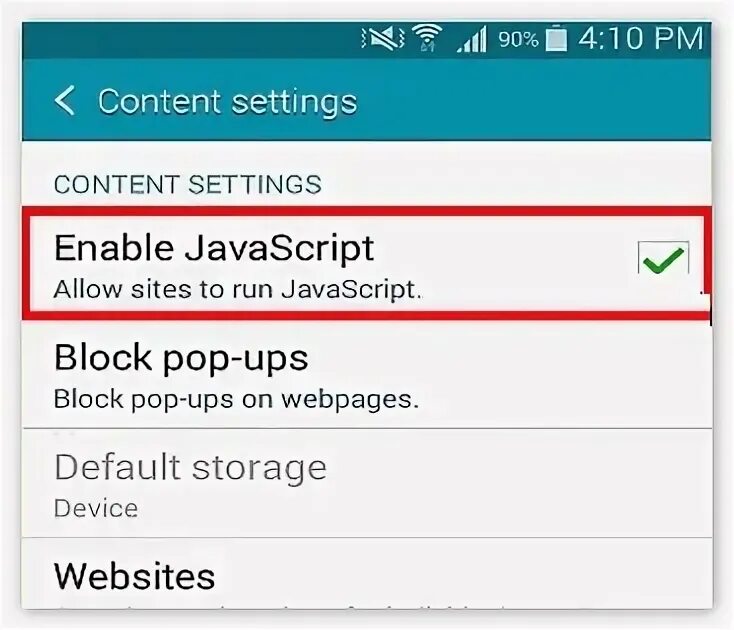Tap the cellular signal bars icon
Screen dimensions: 734x630
473,40
